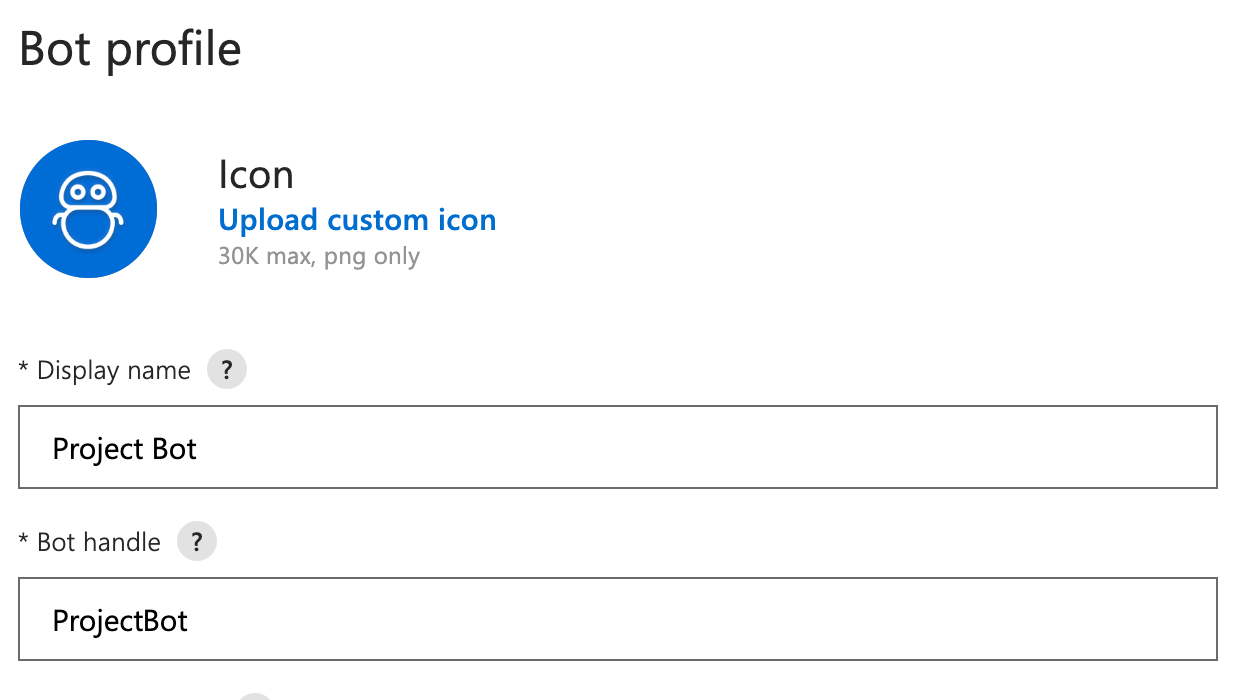Click the "Bot profile" page heading
Viewport: 1236px width, 700px height.
coord(130,48)
